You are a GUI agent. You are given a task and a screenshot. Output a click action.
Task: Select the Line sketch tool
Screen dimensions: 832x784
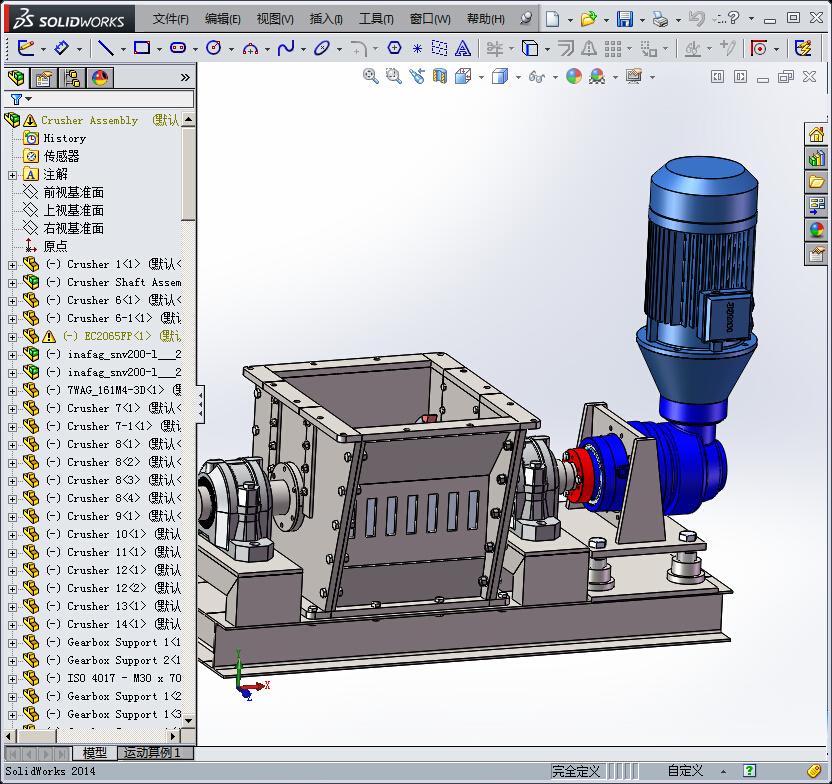click(105, 48)
